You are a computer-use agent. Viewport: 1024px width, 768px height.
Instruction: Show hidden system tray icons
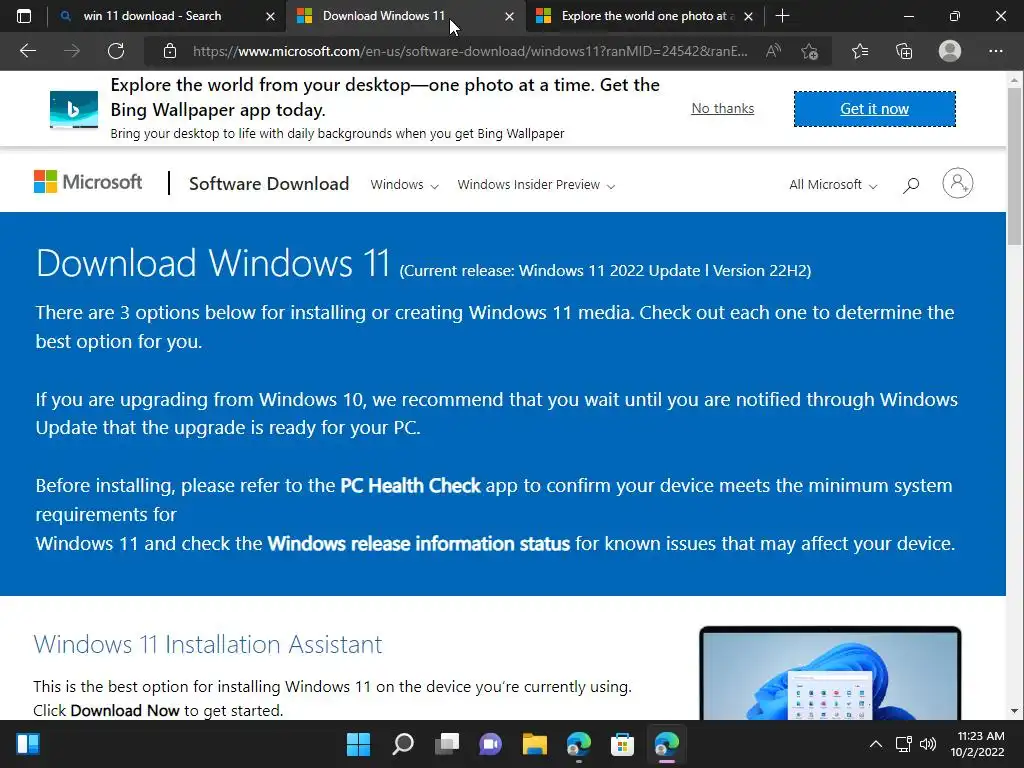point(876,744)
